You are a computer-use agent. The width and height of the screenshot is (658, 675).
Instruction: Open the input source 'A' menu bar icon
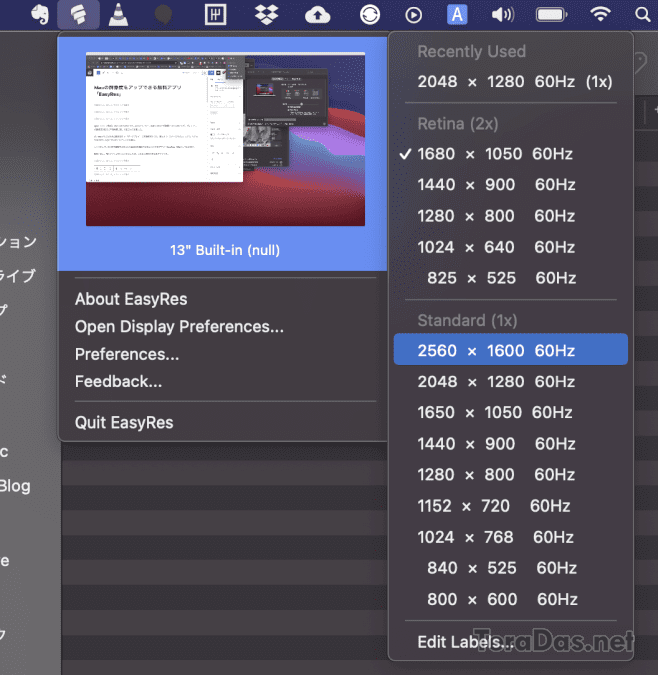457,15
